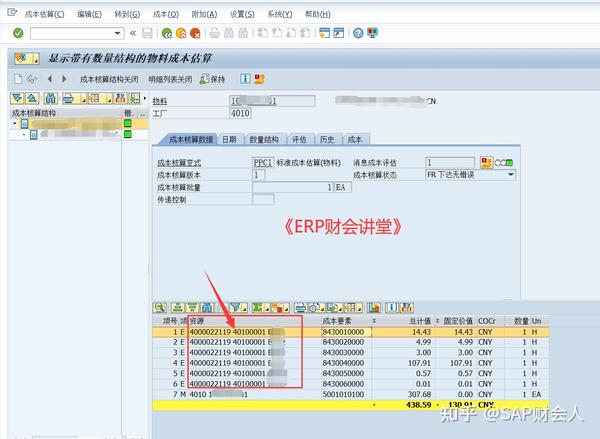Click the blue Help question-mark icon
Image resolution: width=600 pixels, height=439 pixels.
click(358, 33)
